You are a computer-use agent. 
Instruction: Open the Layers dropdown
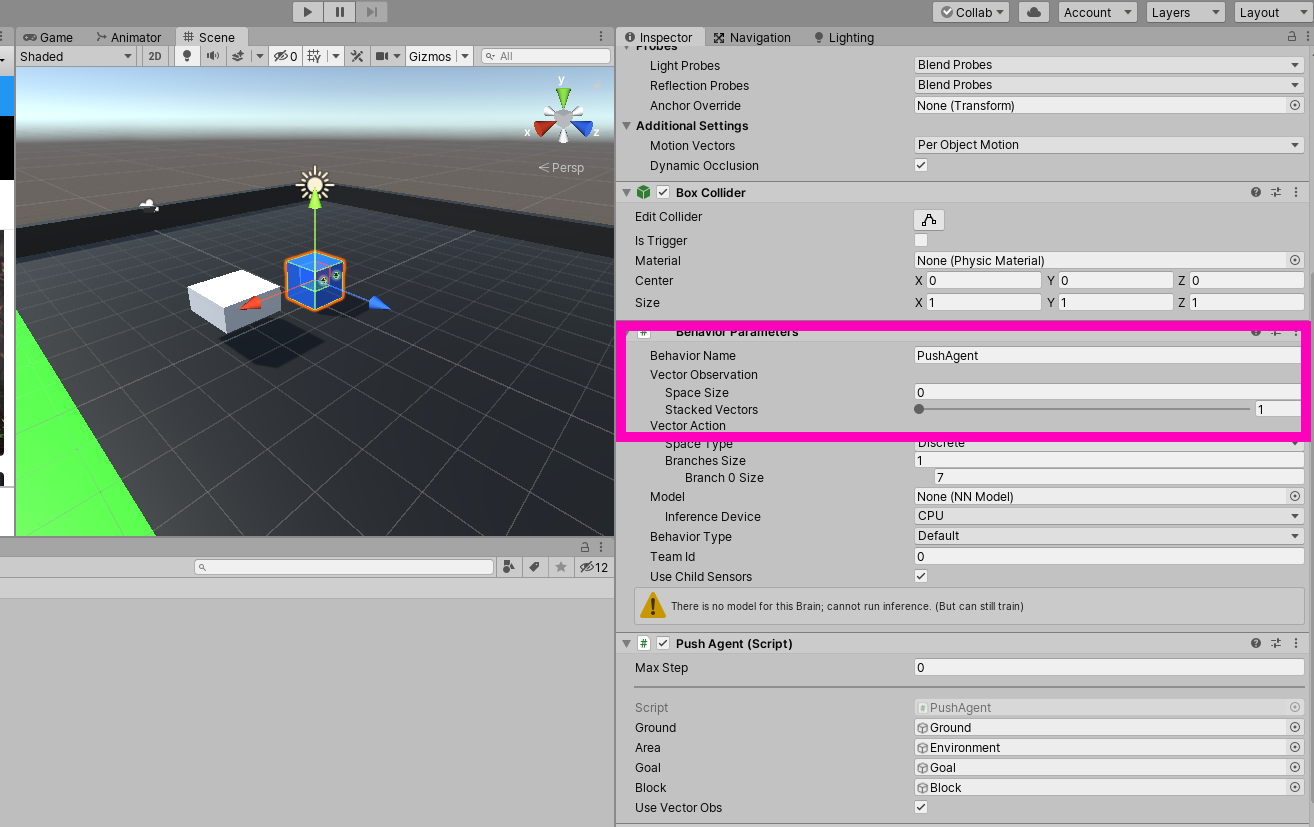[x=1185, y=12]
